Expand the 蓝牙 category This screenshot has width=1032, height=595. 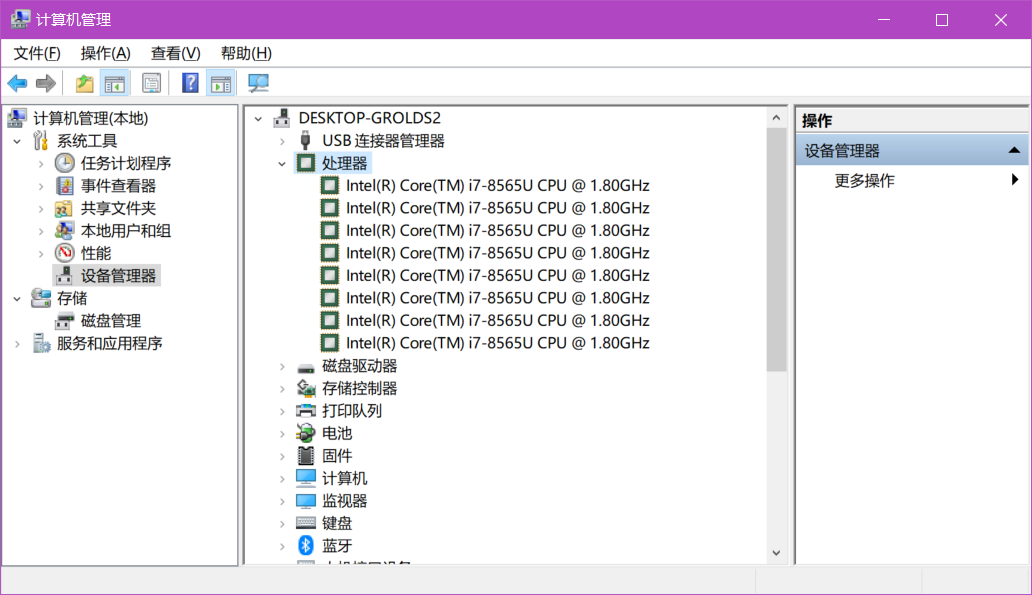pyautogui.click(x=282, y=546)
